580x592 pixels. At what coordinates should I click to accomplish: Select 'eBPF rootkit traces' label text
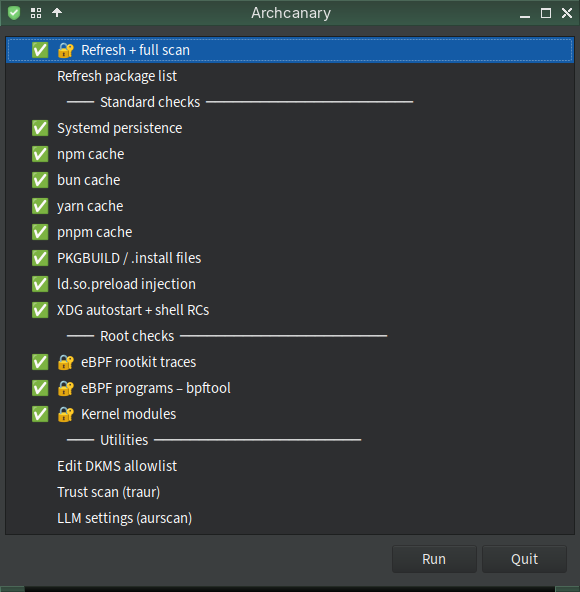click(x=139, y=362)
